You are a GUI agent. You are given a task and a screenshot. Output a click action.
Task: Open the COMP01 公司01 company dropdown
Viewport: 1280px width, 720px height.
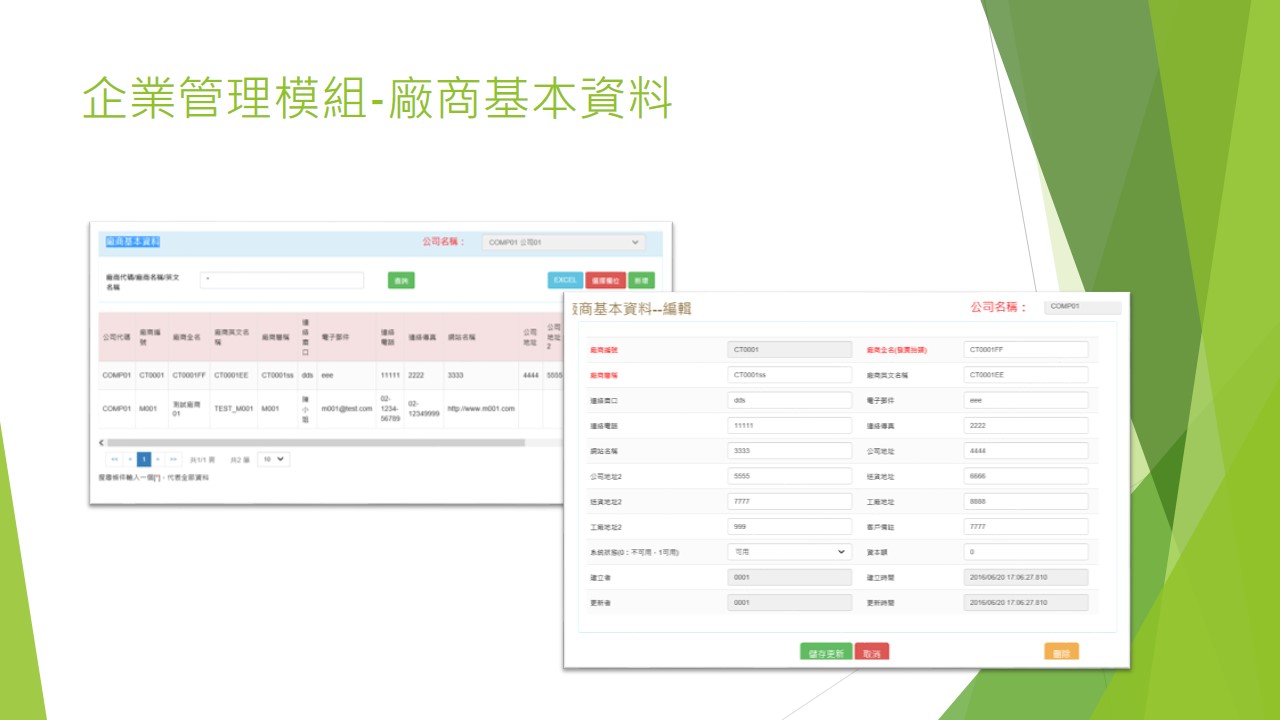[564, 242]
